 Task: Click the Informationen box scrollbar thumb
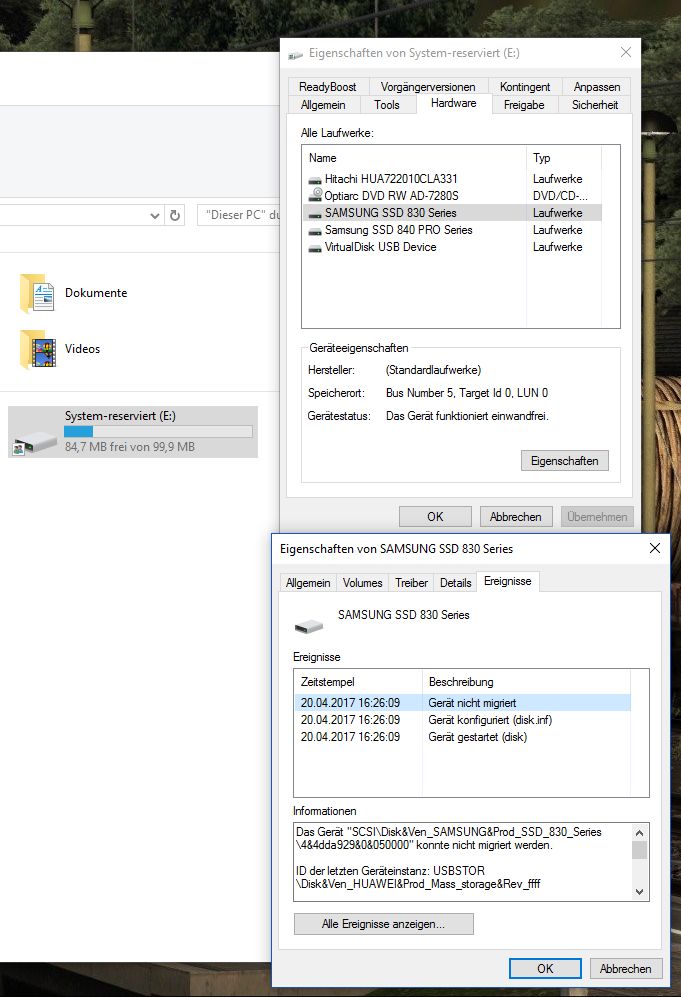(640, 850)
